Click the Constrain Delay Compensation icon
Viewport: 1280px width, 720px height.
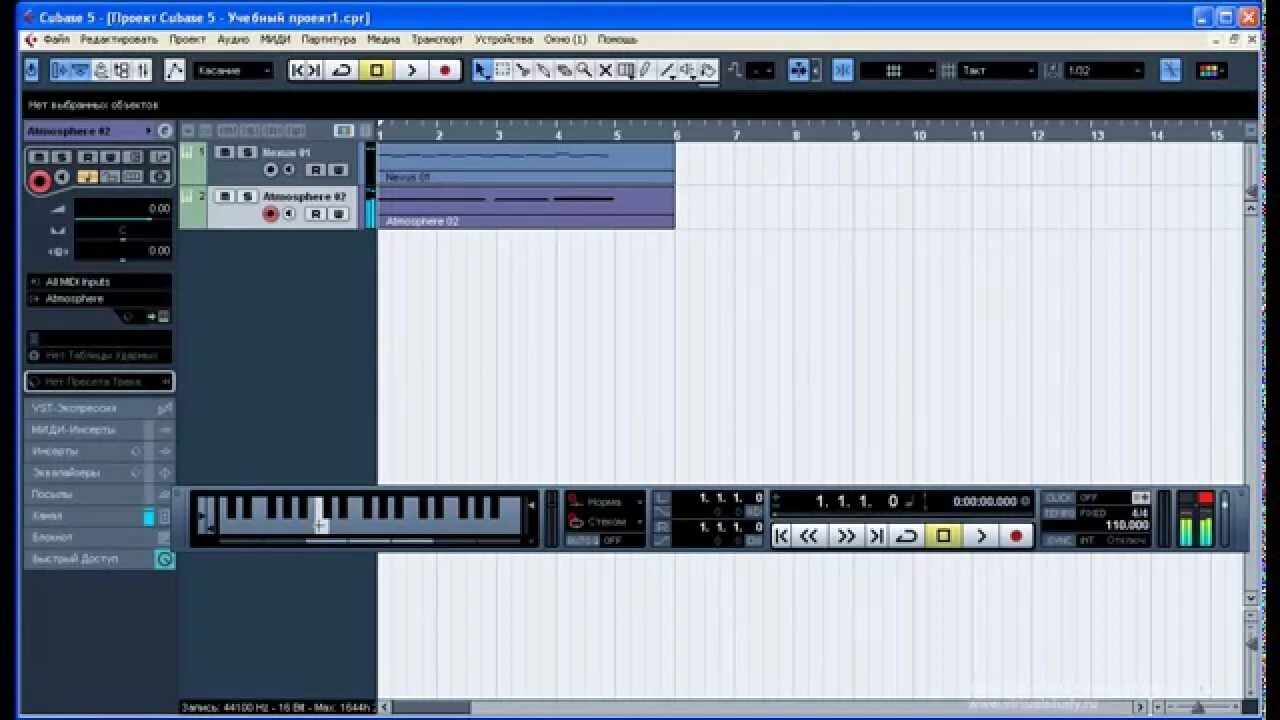click(x=31, y=70)
